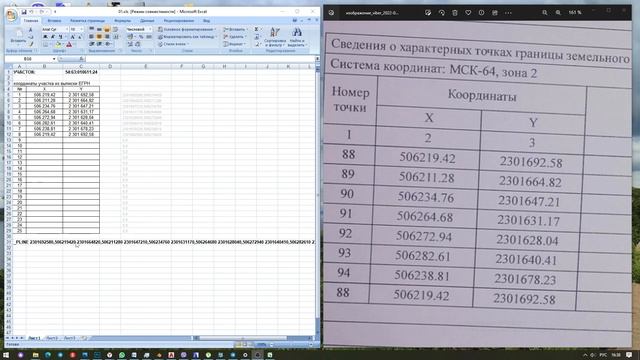The image size is (640, 360).
Task: Toggle bold formatting in Excel
Action: 45,37
